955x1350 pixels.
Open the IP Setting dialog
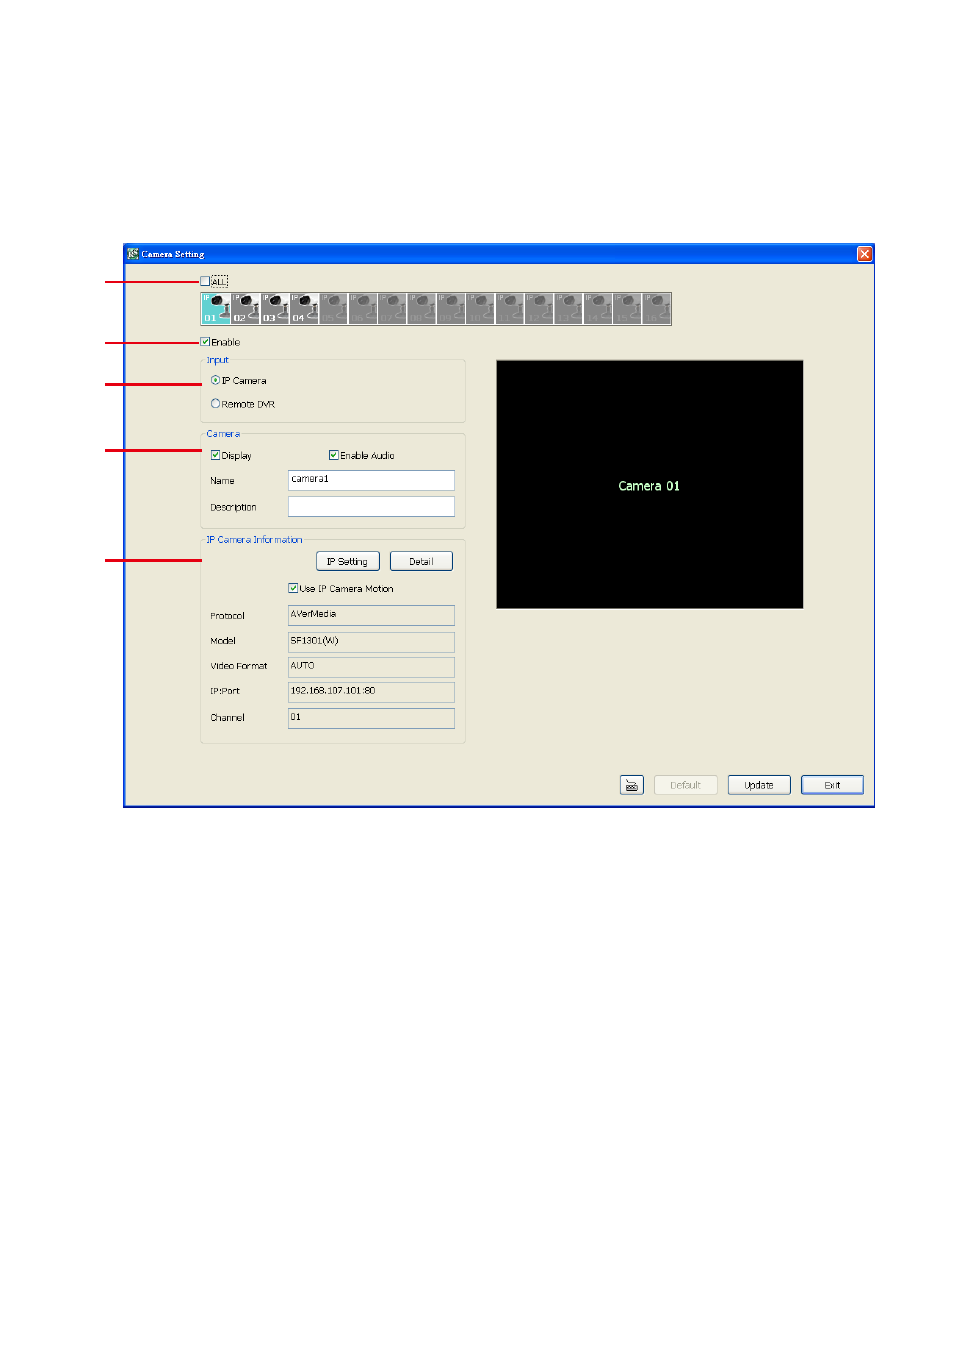348,561
